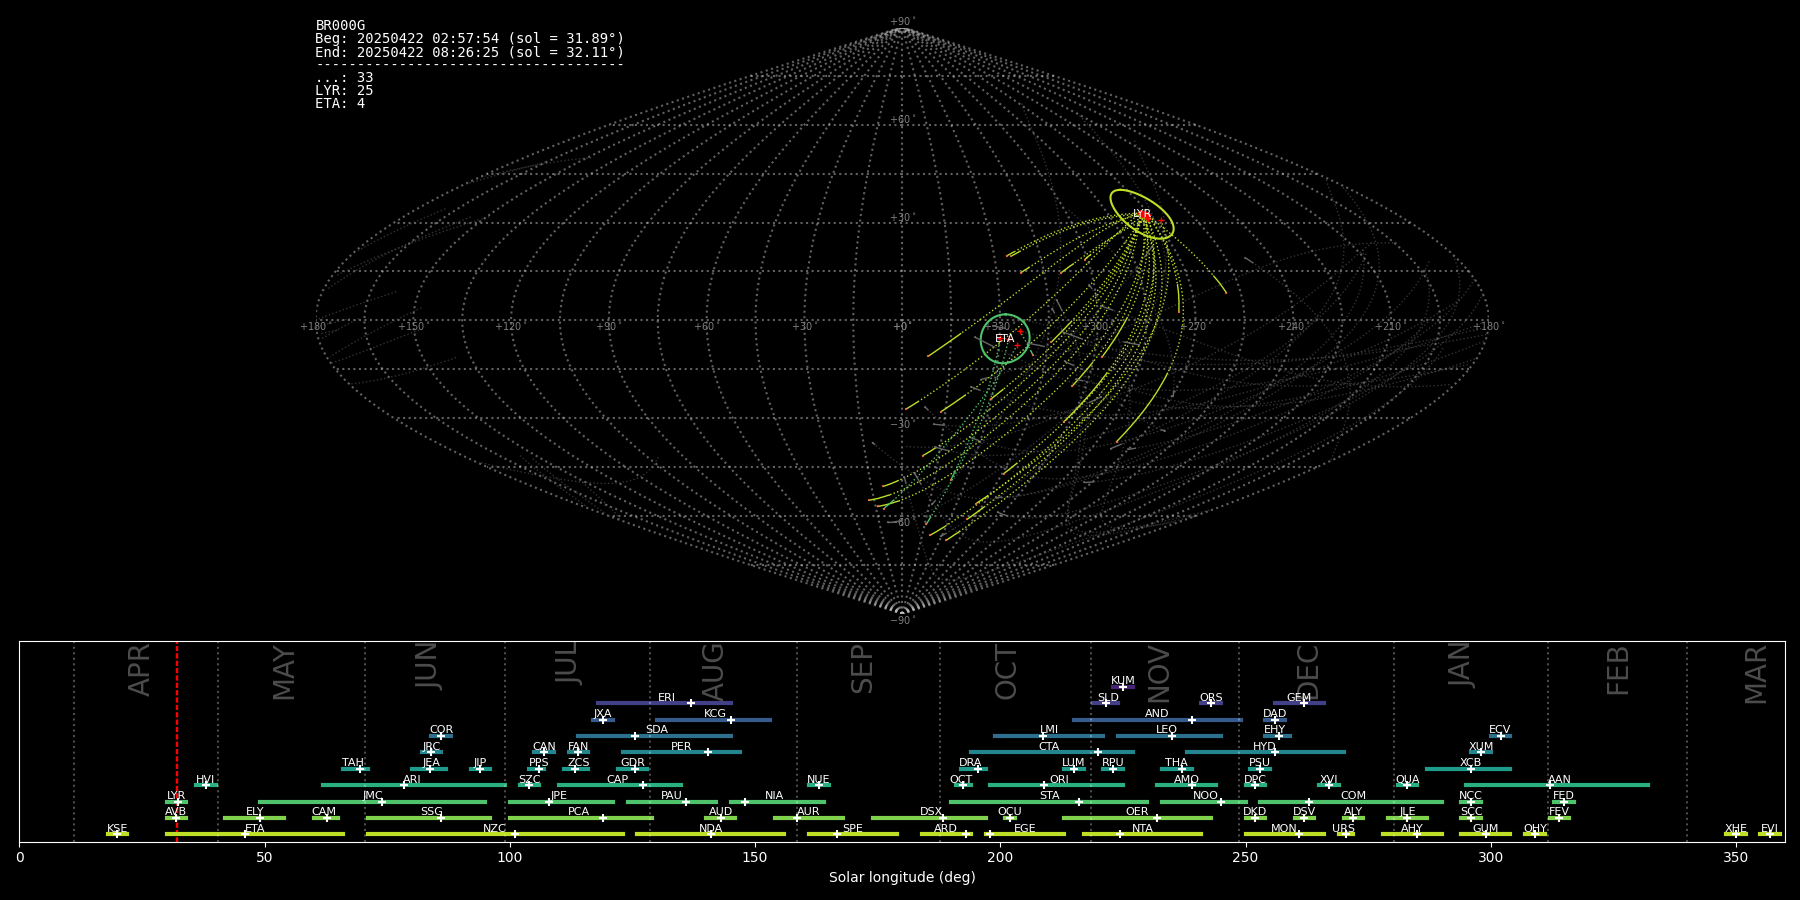
Task: Click the LYR label in the bottom timeline
Action: pos(176,796)
